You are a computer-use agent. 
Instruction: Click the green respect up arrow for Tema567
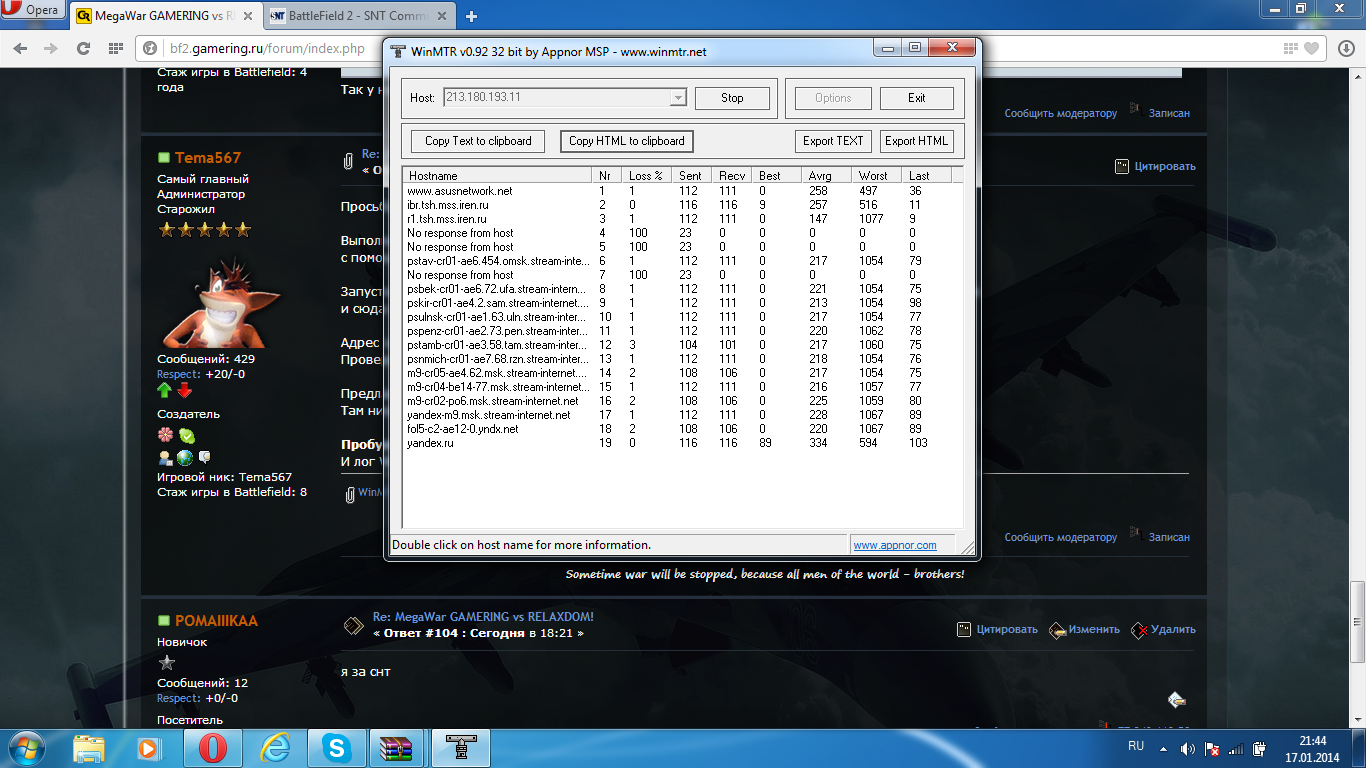(165, 390)
